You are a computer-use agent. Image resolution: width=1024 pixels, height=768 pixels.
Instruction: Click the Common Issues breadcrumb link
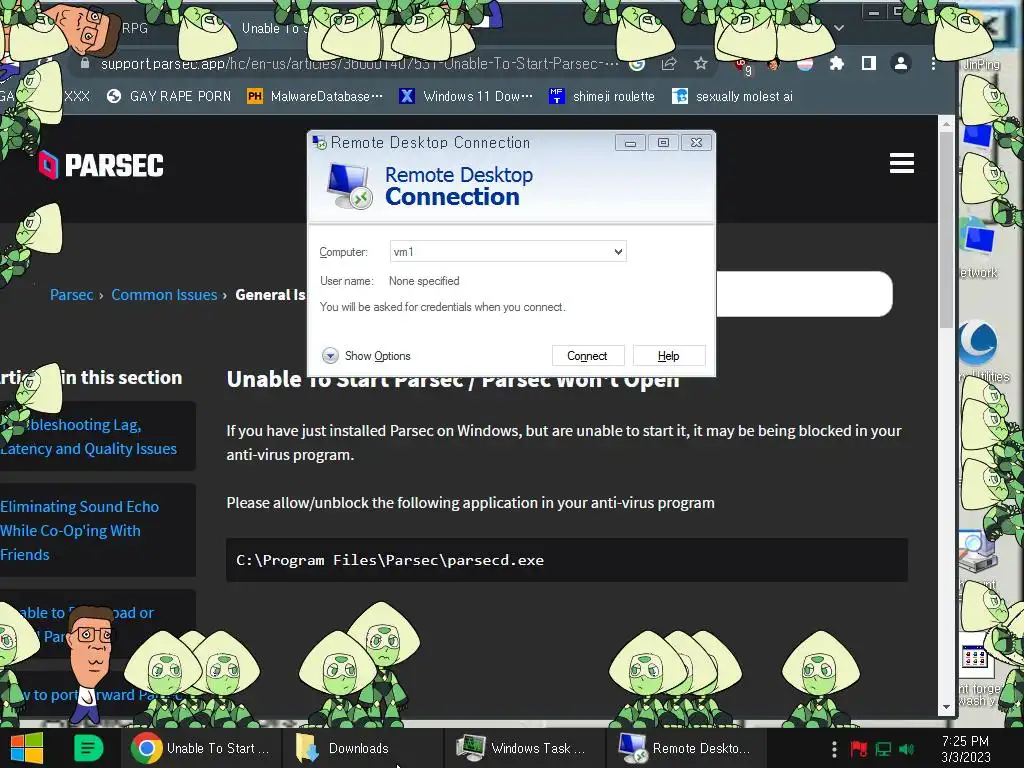tap(164, 295)
